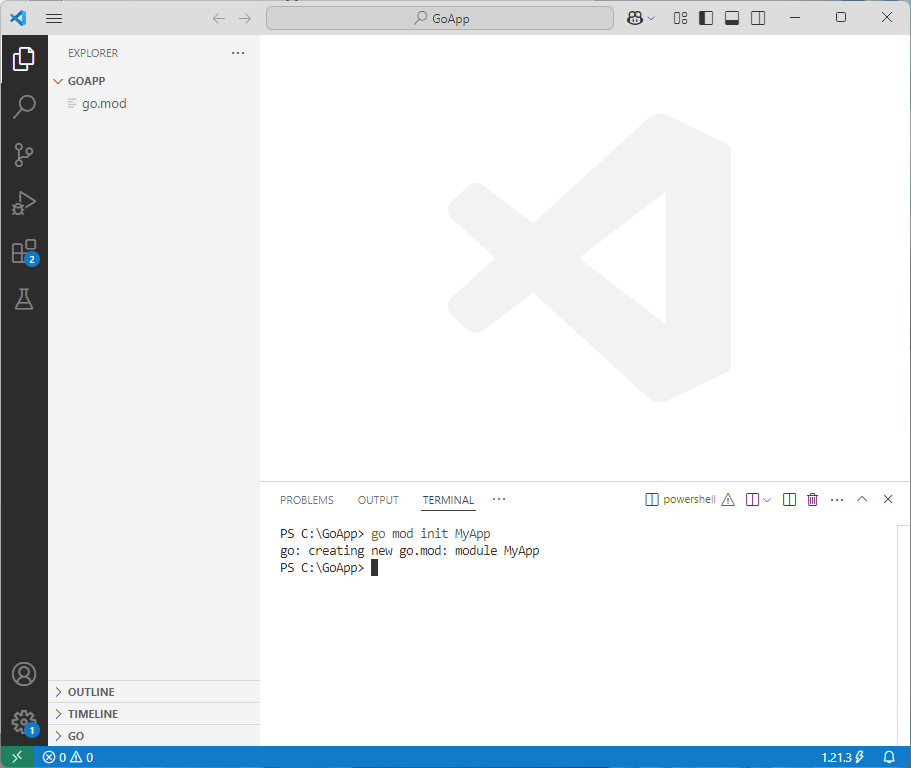
Task: Kill the terminal with trash icon
Action: click(812, 500)
